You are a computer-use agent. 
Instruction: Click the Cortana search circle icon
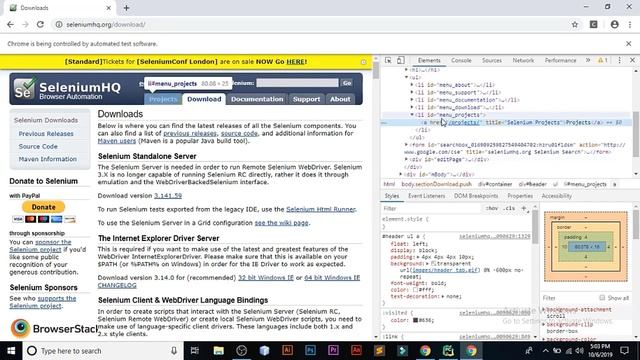[32, 351]
